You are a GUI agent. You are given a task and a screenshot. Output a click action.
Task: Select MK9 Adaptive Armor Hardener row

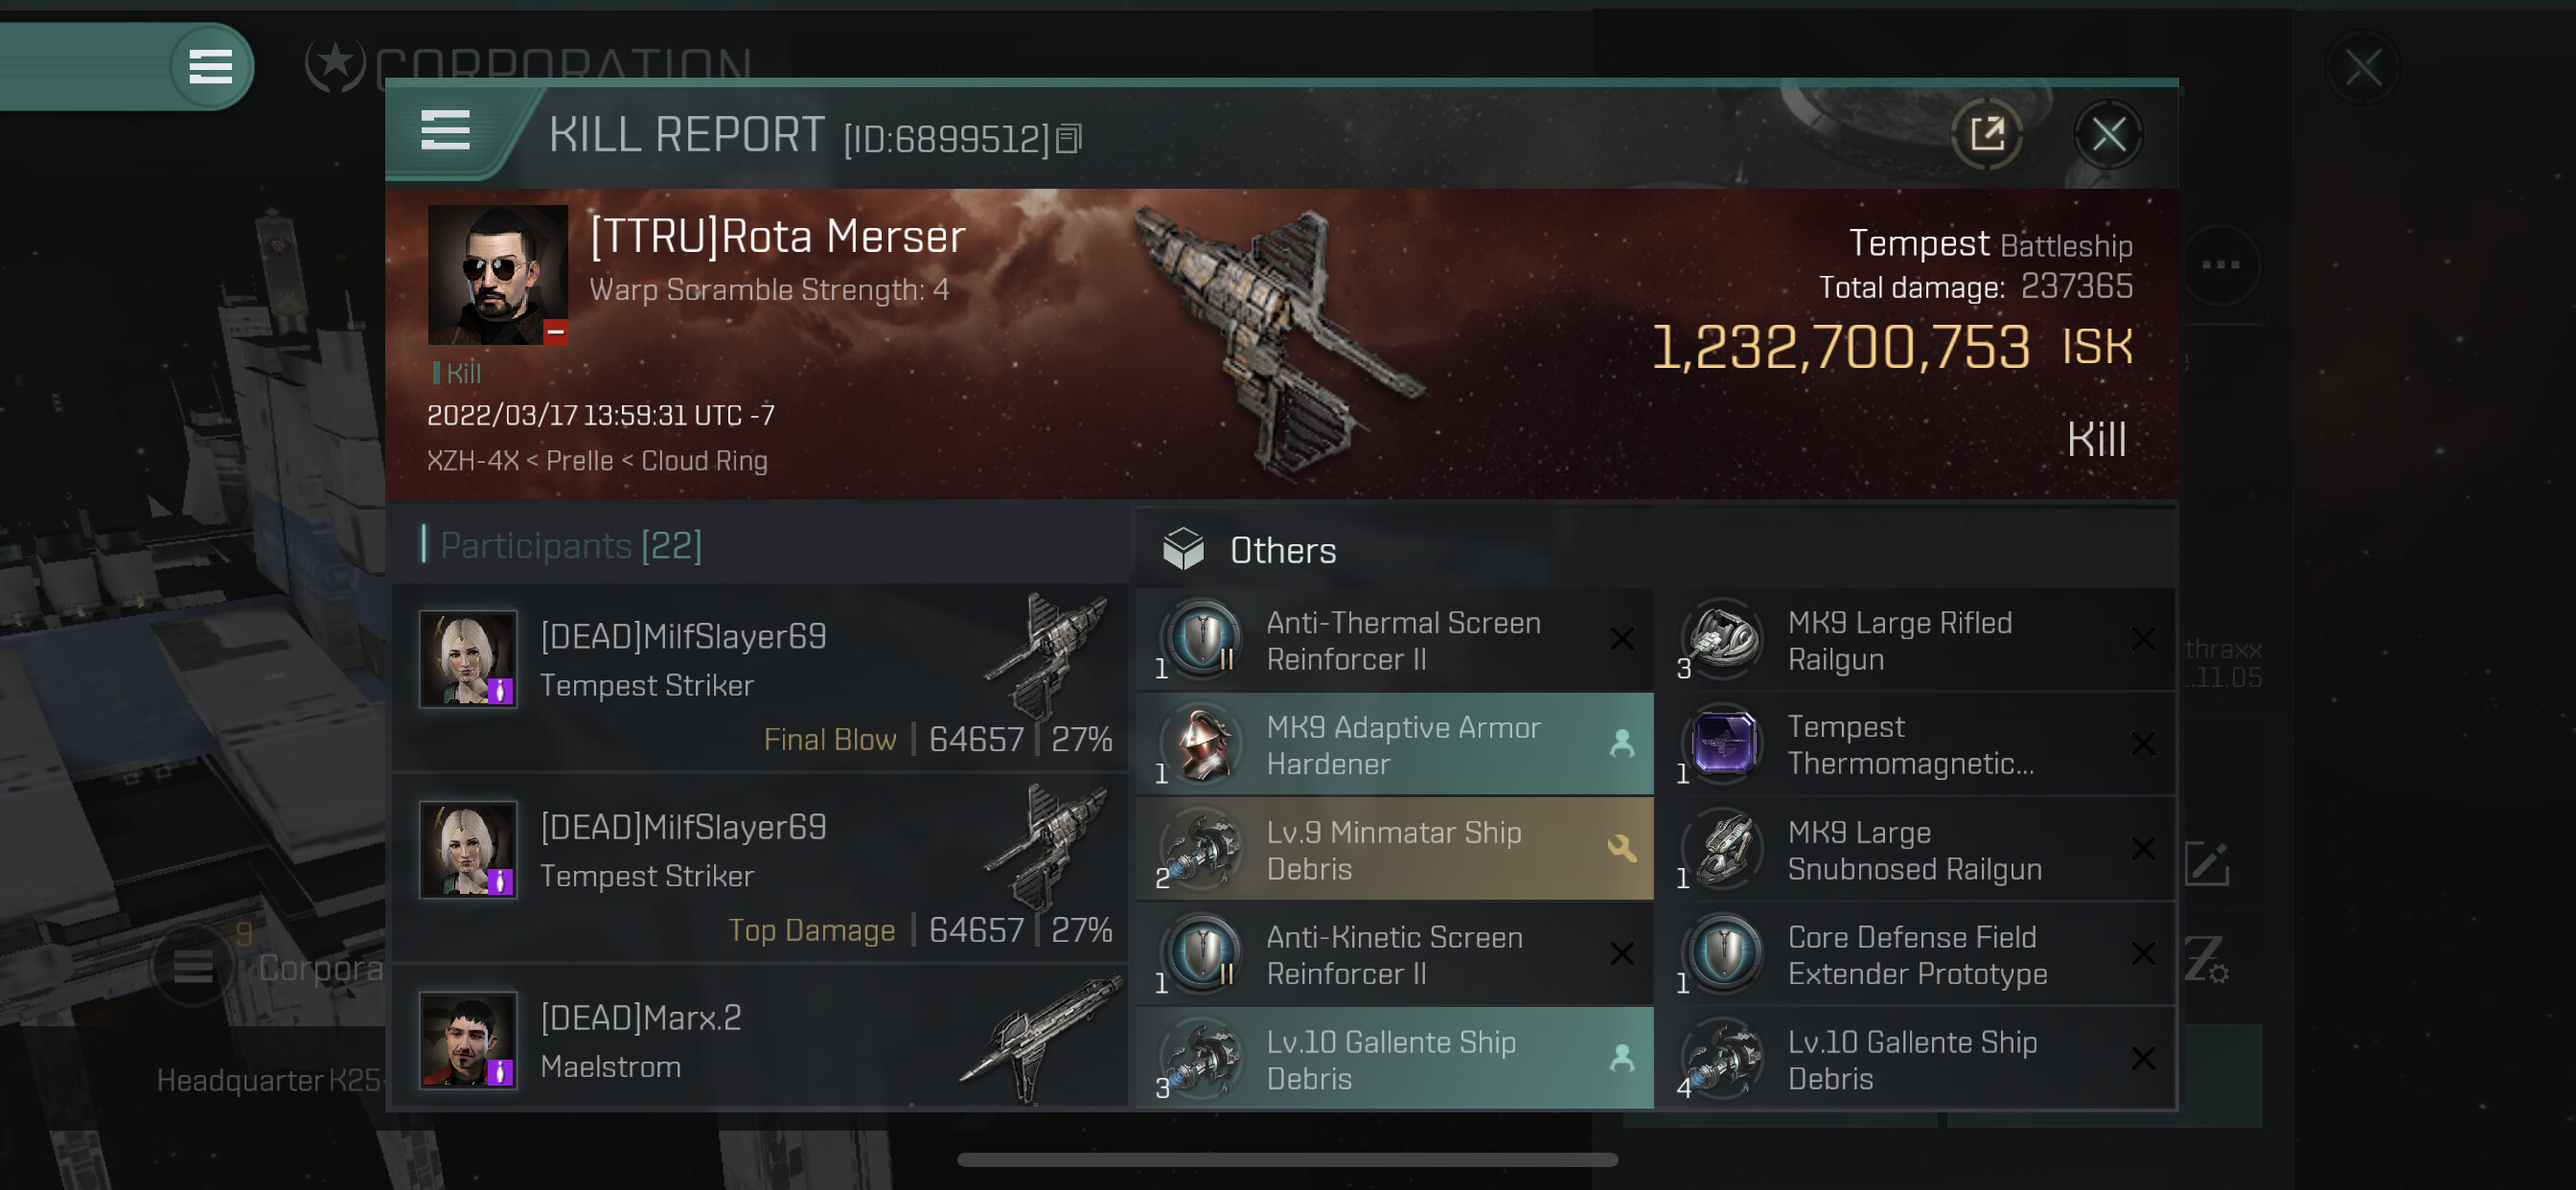[x=1395, y=744]
